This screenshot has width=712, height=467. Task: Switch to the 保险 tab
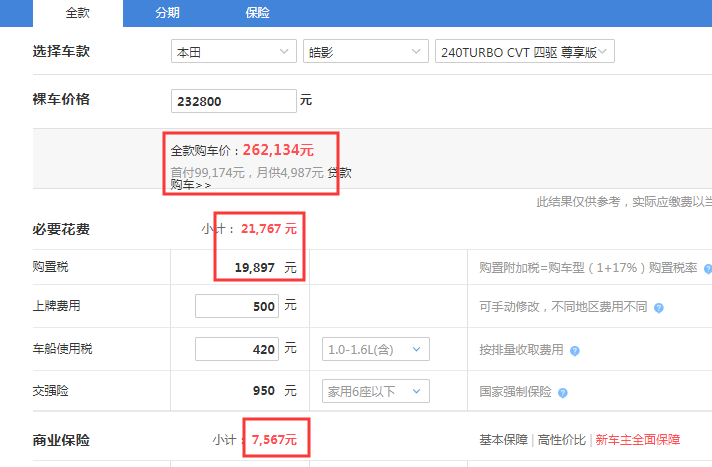tap(257, 13)
